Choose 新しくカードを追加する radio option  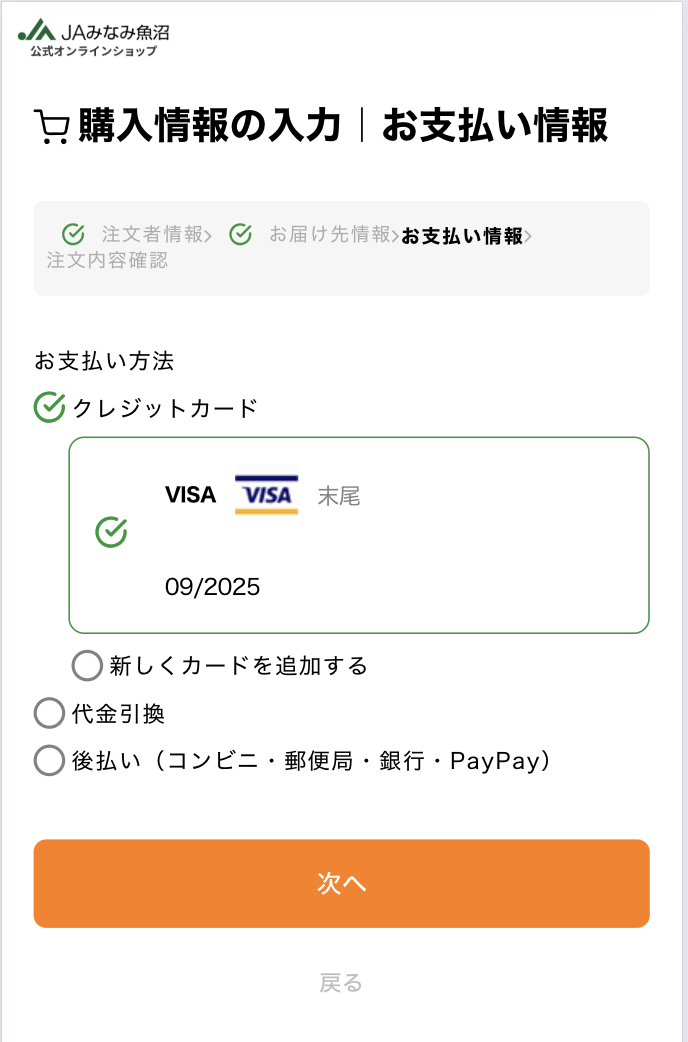(88, 665)
